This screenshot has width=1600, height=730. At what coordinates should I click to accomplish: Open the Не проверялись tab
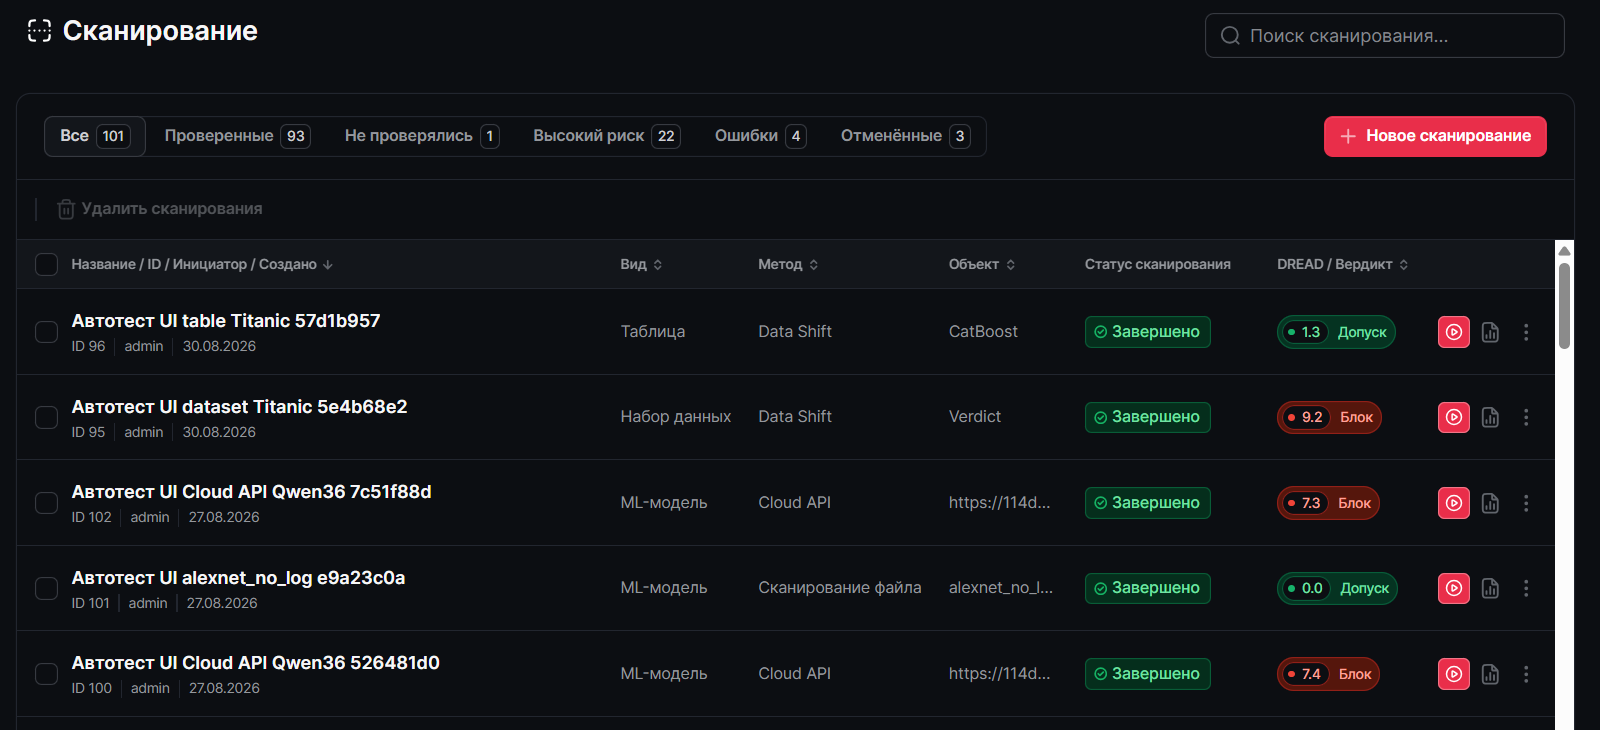422,136
